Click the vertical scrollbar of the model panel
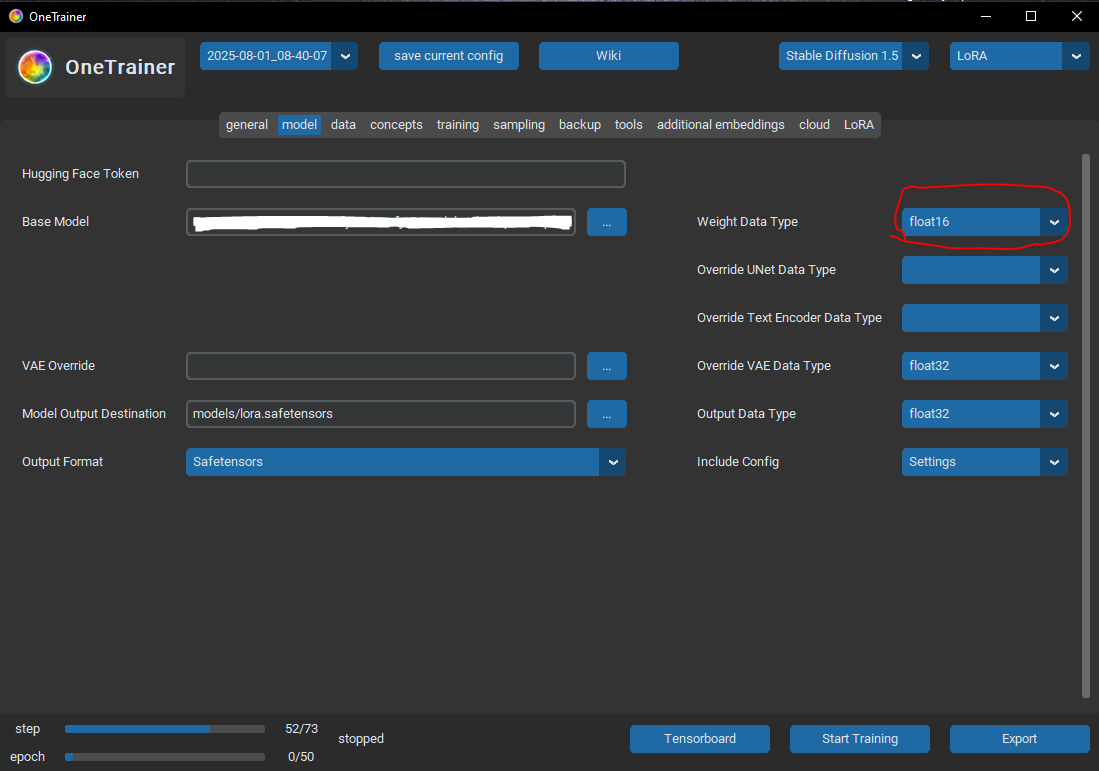Screen dimensions: 1099x771 coord(1086,426)
